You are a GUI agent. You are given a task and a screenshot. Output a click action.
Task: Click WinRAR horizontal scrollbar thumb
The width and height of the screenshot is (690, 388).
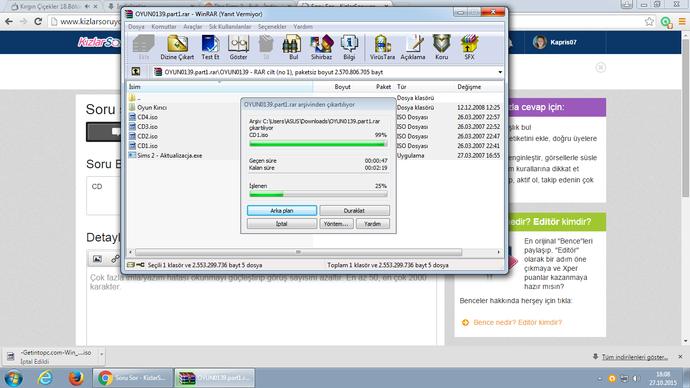pos(298,252)
